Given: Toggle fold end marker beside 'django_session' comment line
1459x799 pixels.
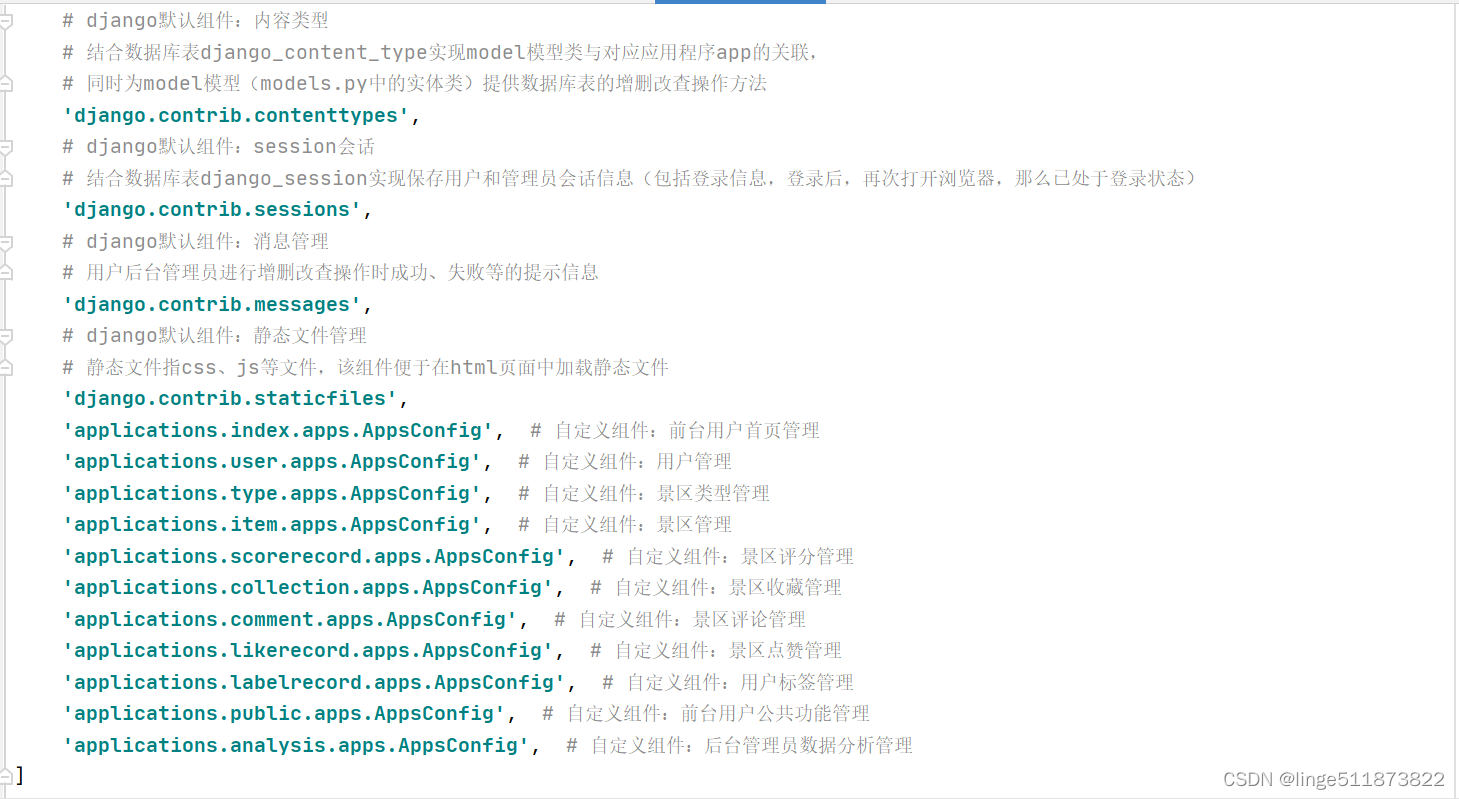Looking at the screenshot, I should (x=5, y=179).
